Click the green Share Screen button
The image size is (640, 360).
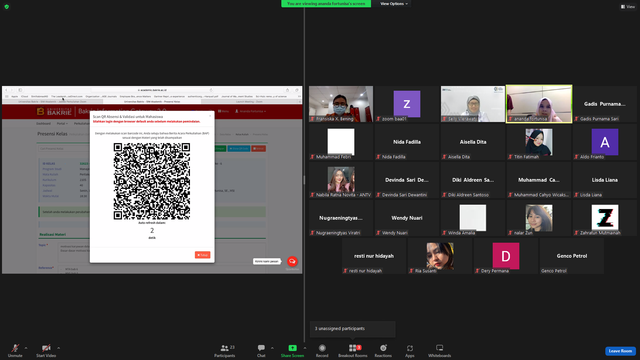point(292,350)
